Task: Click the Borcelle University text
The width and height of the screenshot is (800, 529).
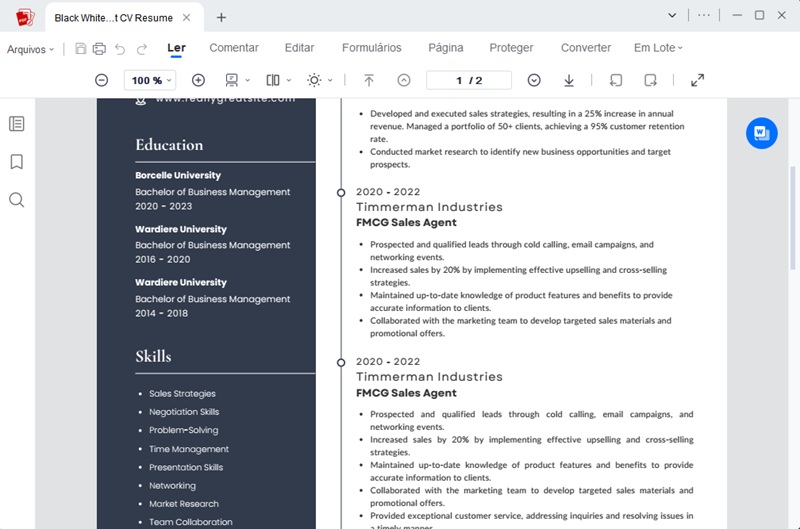Action: (x=178, y=175)
